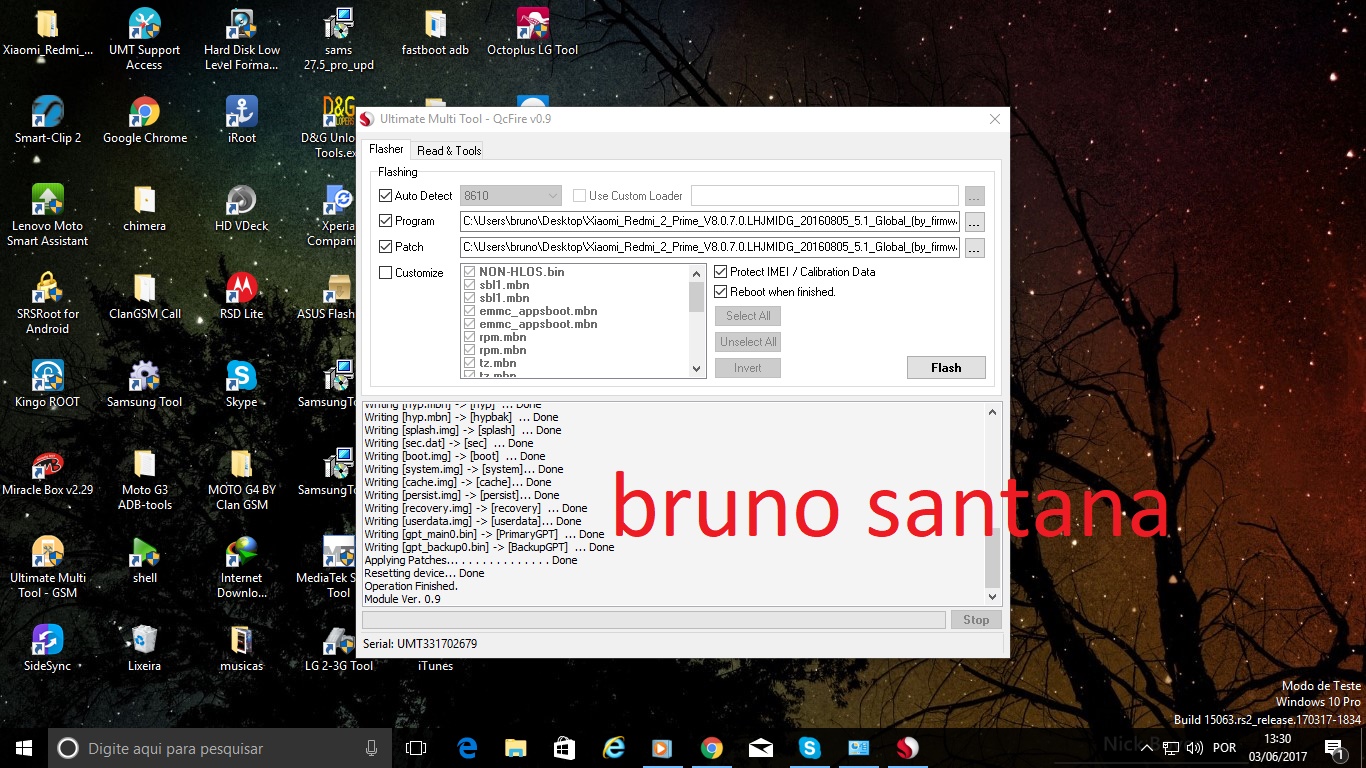This screenshot has width=1366, height=768.
Task: Uncheck Reboot when finished
Action: click(x=721, y=292)
